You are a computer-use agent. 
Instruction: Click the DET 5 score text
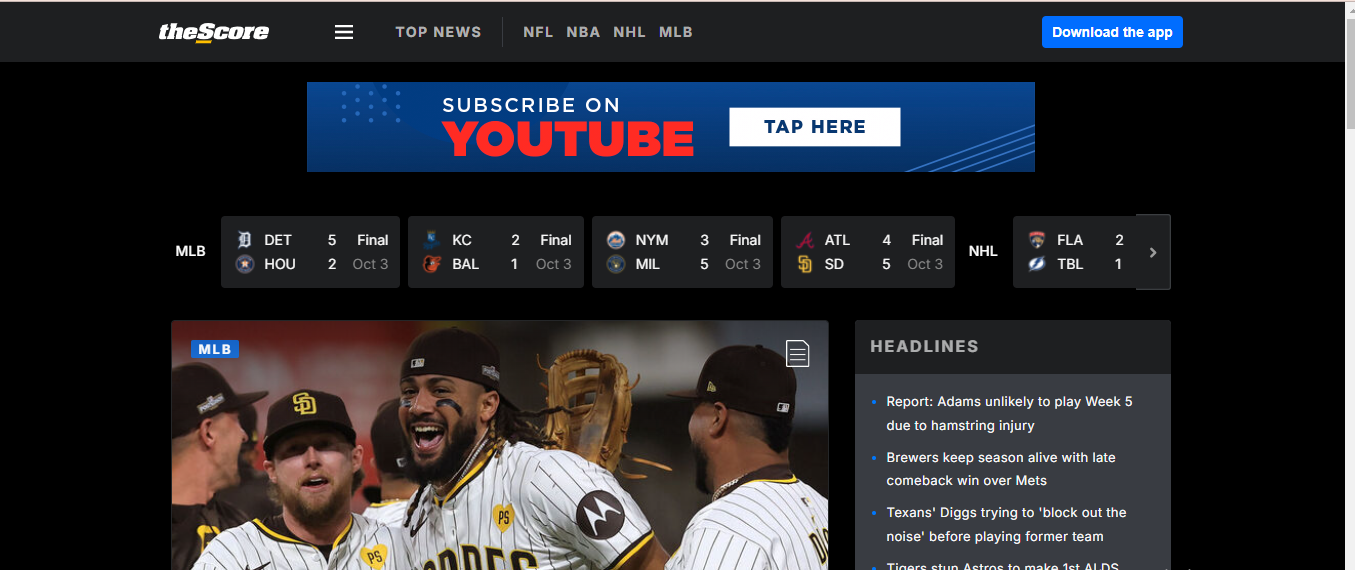click(300, 240)
